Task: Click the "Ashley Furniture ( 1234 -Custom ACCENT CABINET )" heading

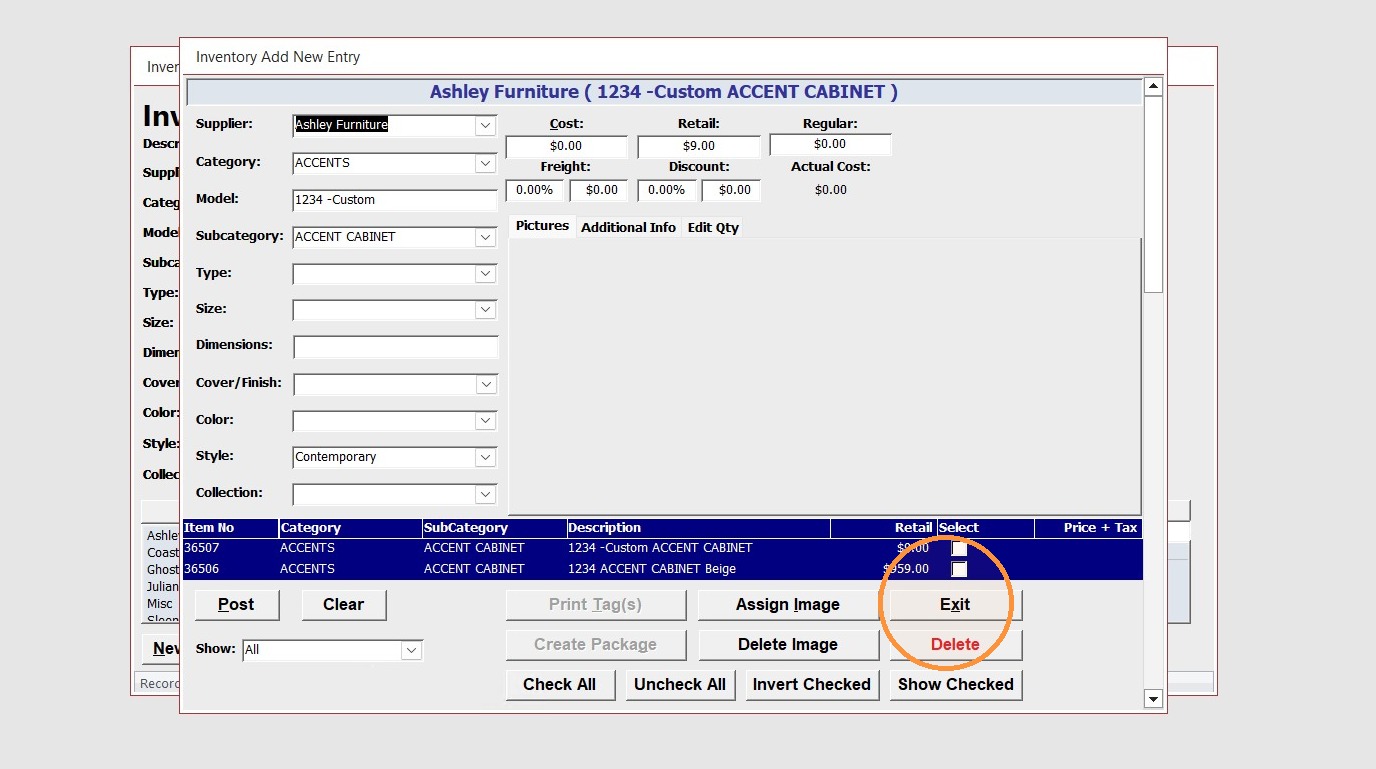Action: [x=664, y=92]
